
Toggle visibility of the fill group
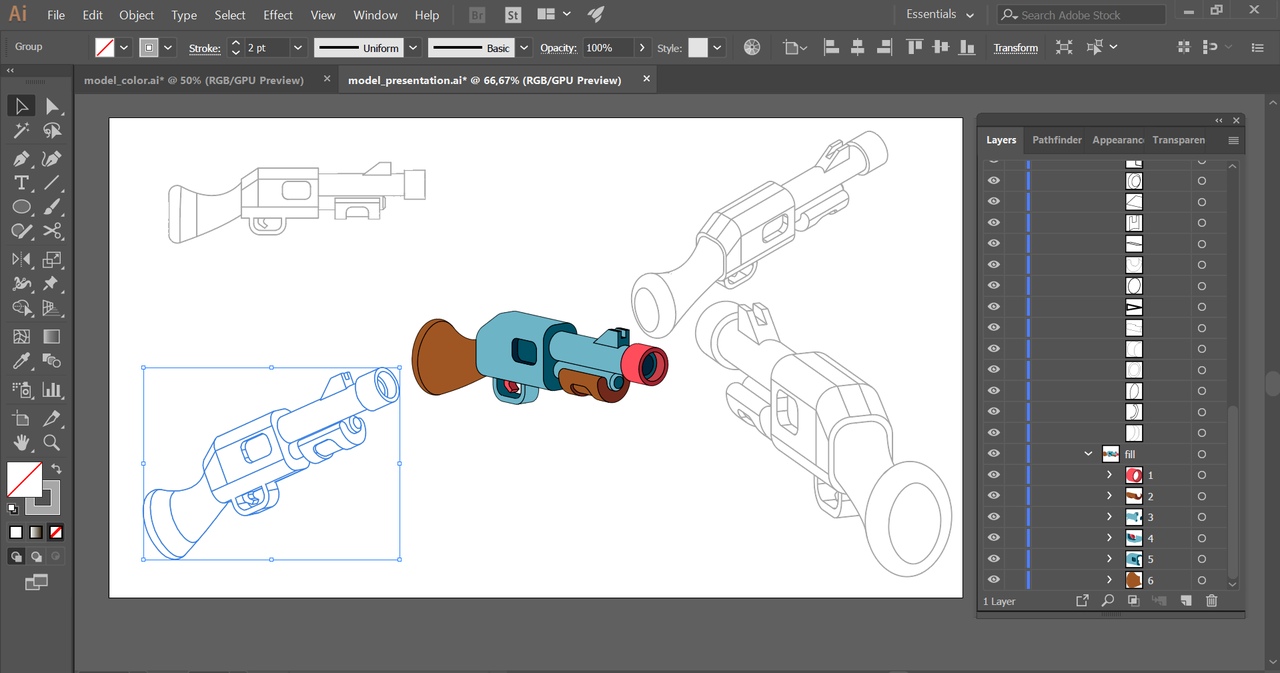pyautogui.click(x=993, y=454)
